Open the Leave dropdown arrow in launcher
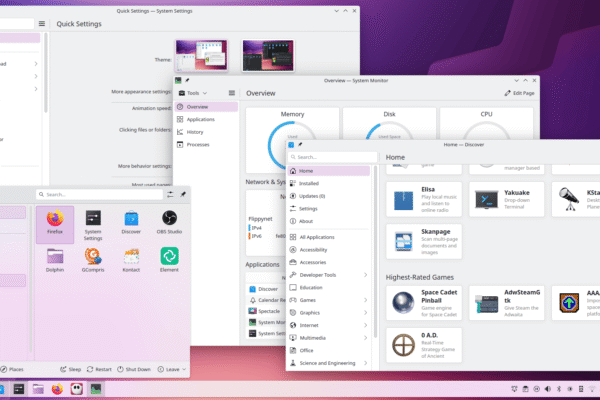 pyautogui.click(x=184, y=369)
